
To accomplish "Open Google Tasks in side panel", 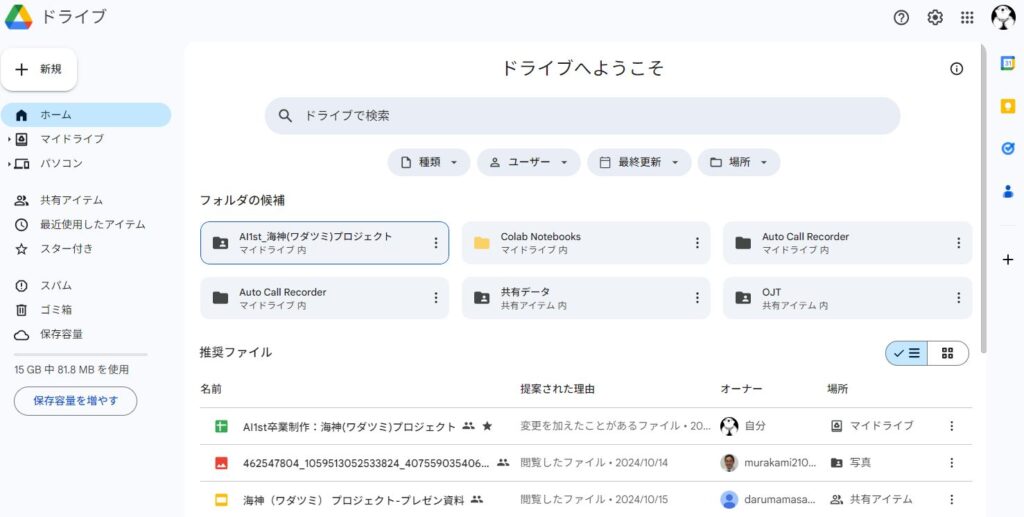I will 1008,149.
